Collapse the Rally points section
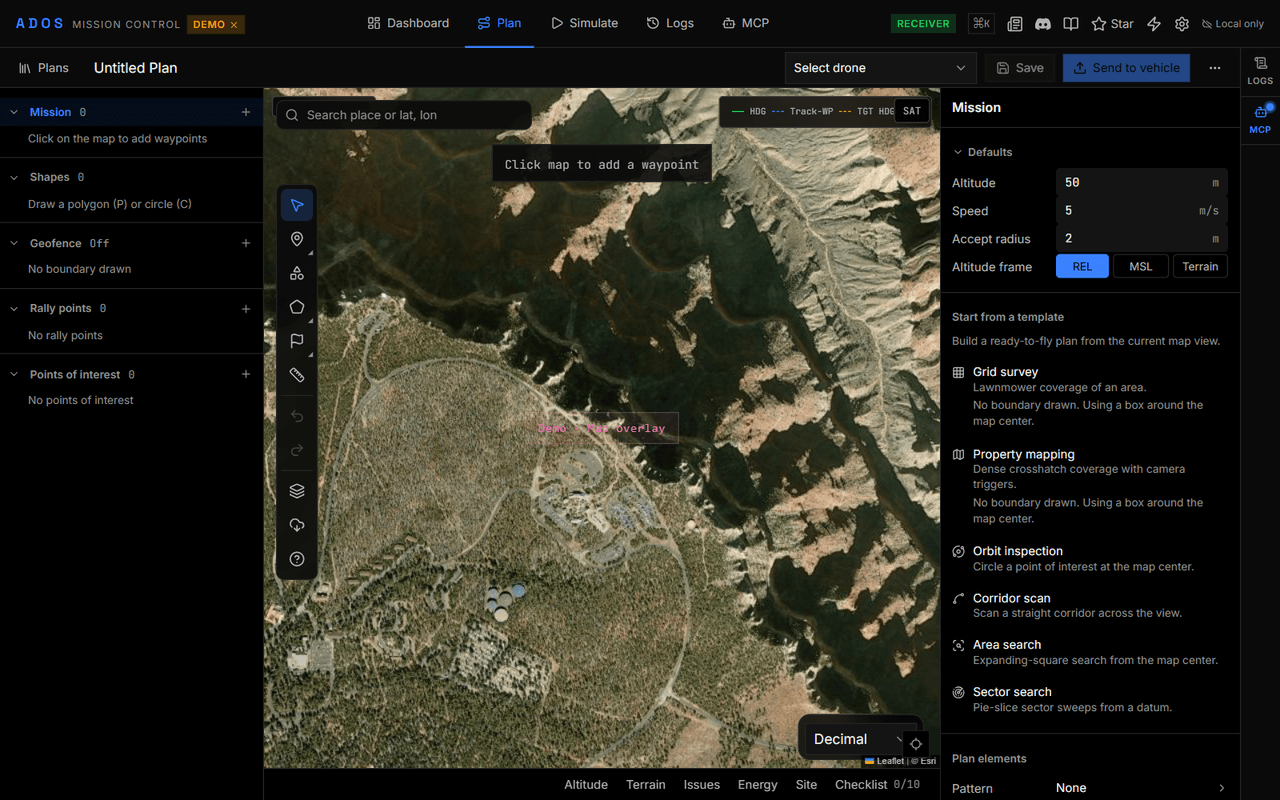 (x=14, y=309)
